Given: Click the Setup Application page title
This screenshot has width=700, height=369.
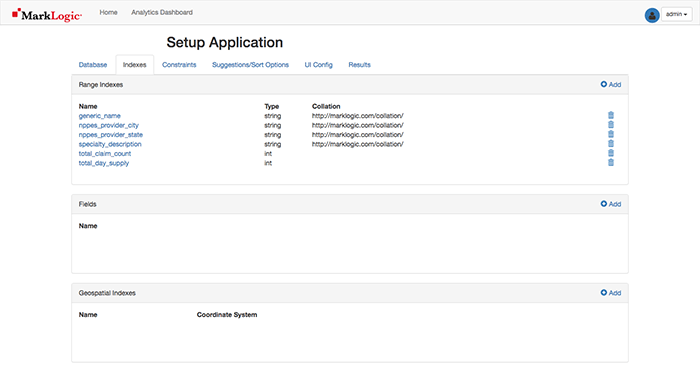Looking at the screenshot, I should pyautogui.click(x=225, y=42).
